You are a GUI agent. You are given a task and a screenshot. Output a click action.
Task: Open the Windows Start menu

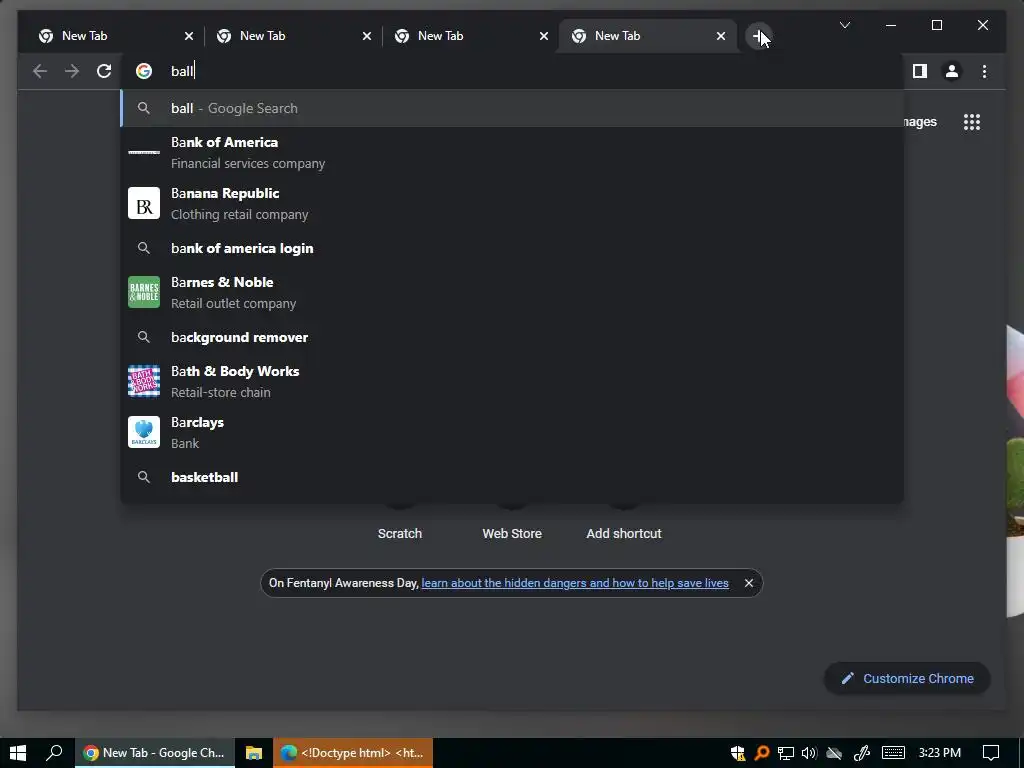[x=18, y=753]
